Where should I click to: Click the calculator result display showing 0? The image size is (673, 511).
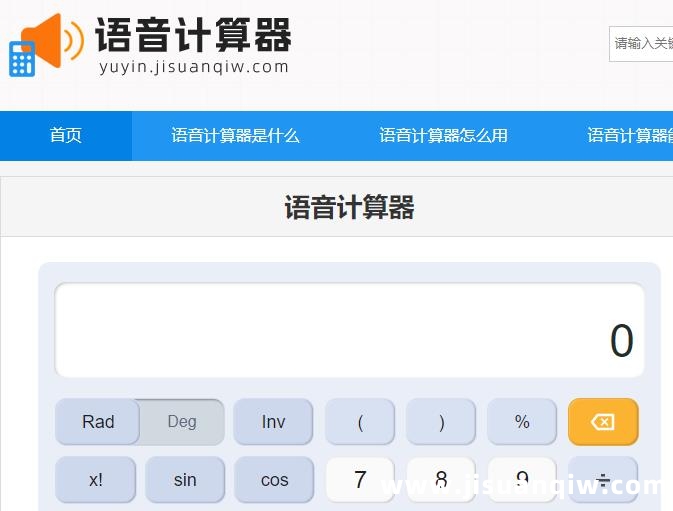coord(349,331)
